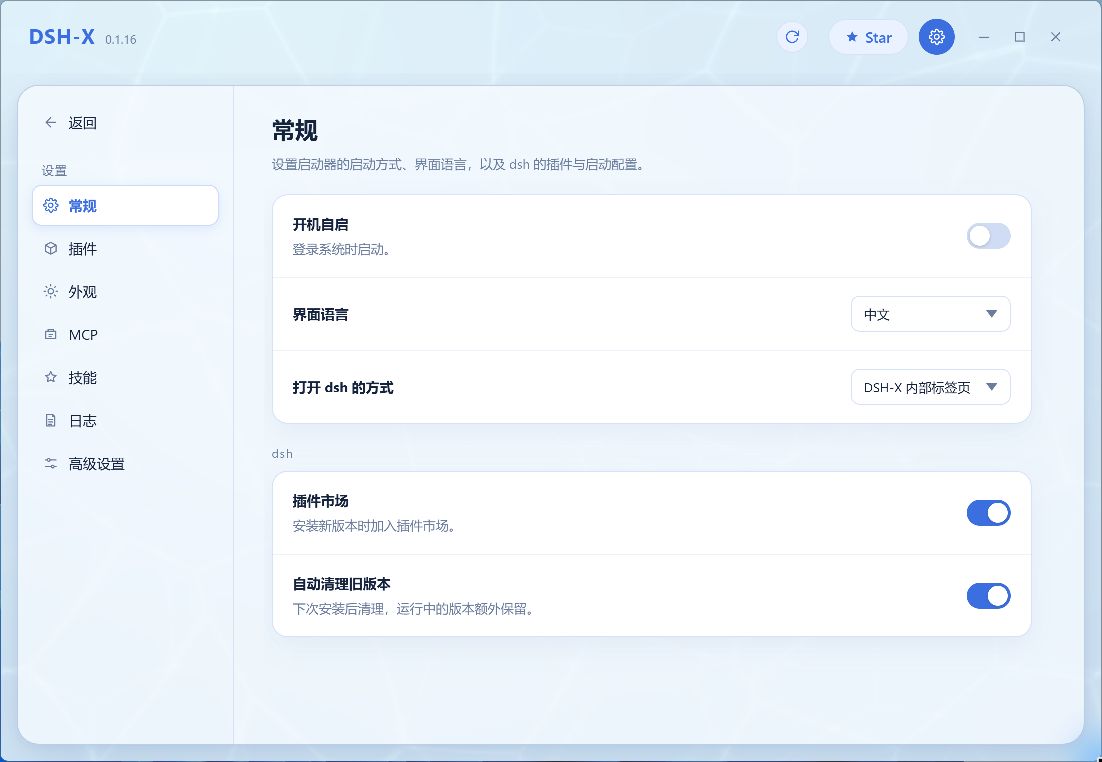Click the dsh section header

[x=282, y=453]
